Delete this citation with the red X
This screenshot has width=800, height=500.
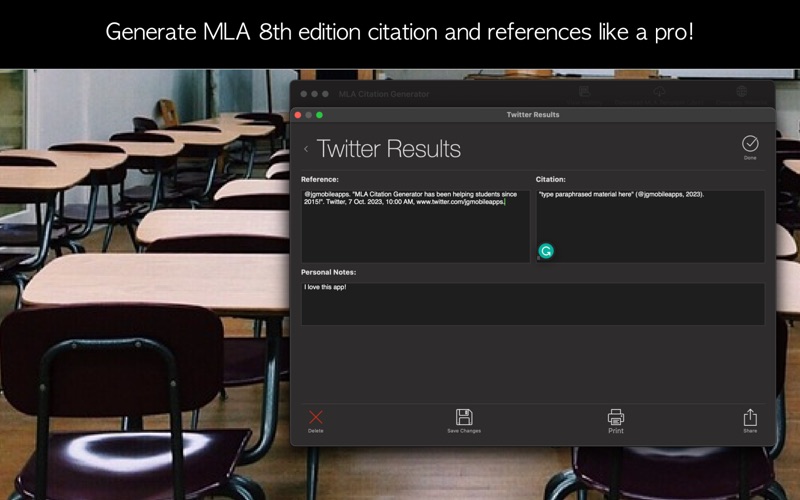coord(316,417)
